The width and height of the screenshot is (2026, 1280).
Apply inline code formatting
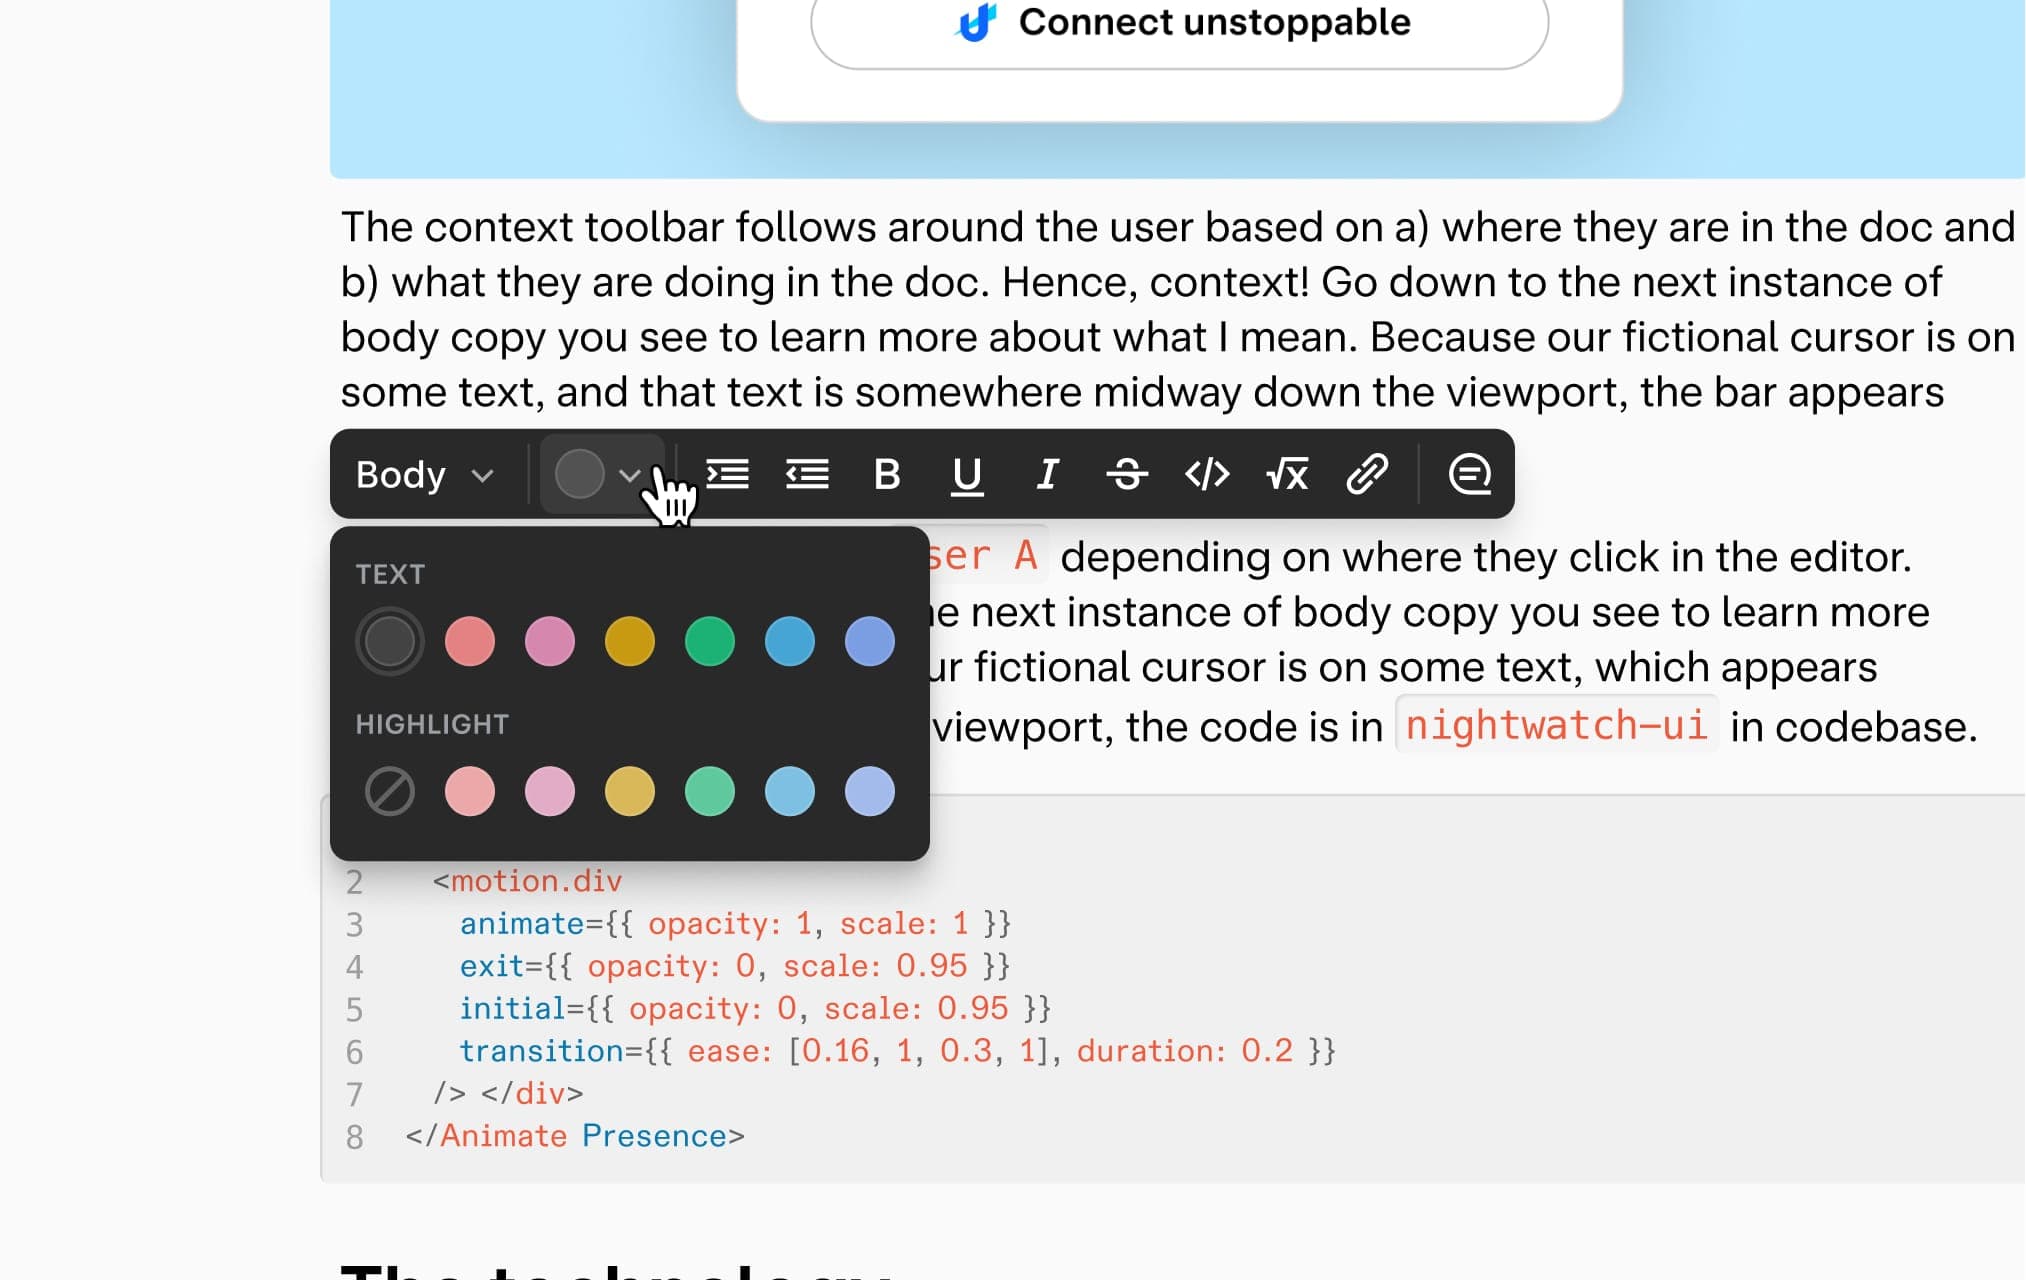pyautogui.click(x=1207, y=474)
